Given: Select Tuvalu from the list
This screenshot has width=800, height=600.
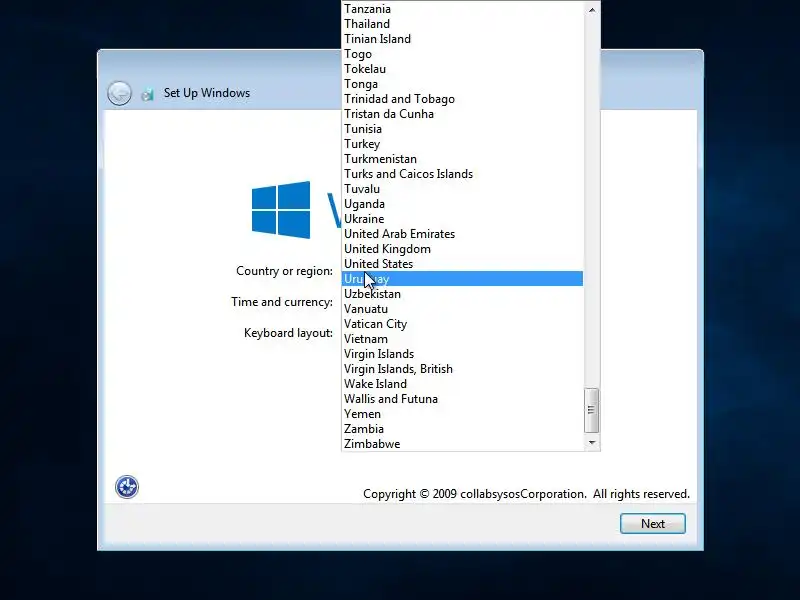Looking at the screenshot, I should pyautogui.click(x=462, y=189).
